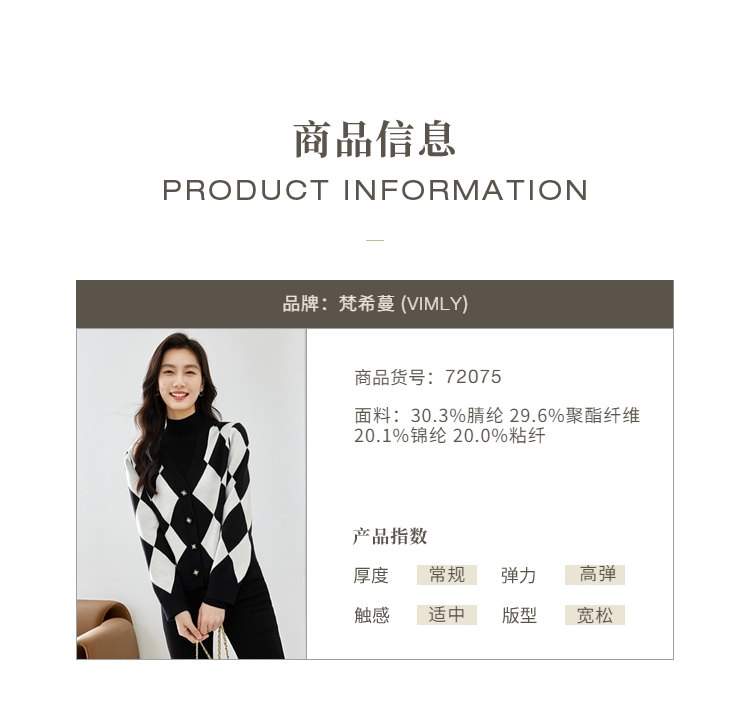Viewport: 750px width, 720px height.
Task: Select the 高弹 elasticity tag
Action: click(x=595, y=575)
